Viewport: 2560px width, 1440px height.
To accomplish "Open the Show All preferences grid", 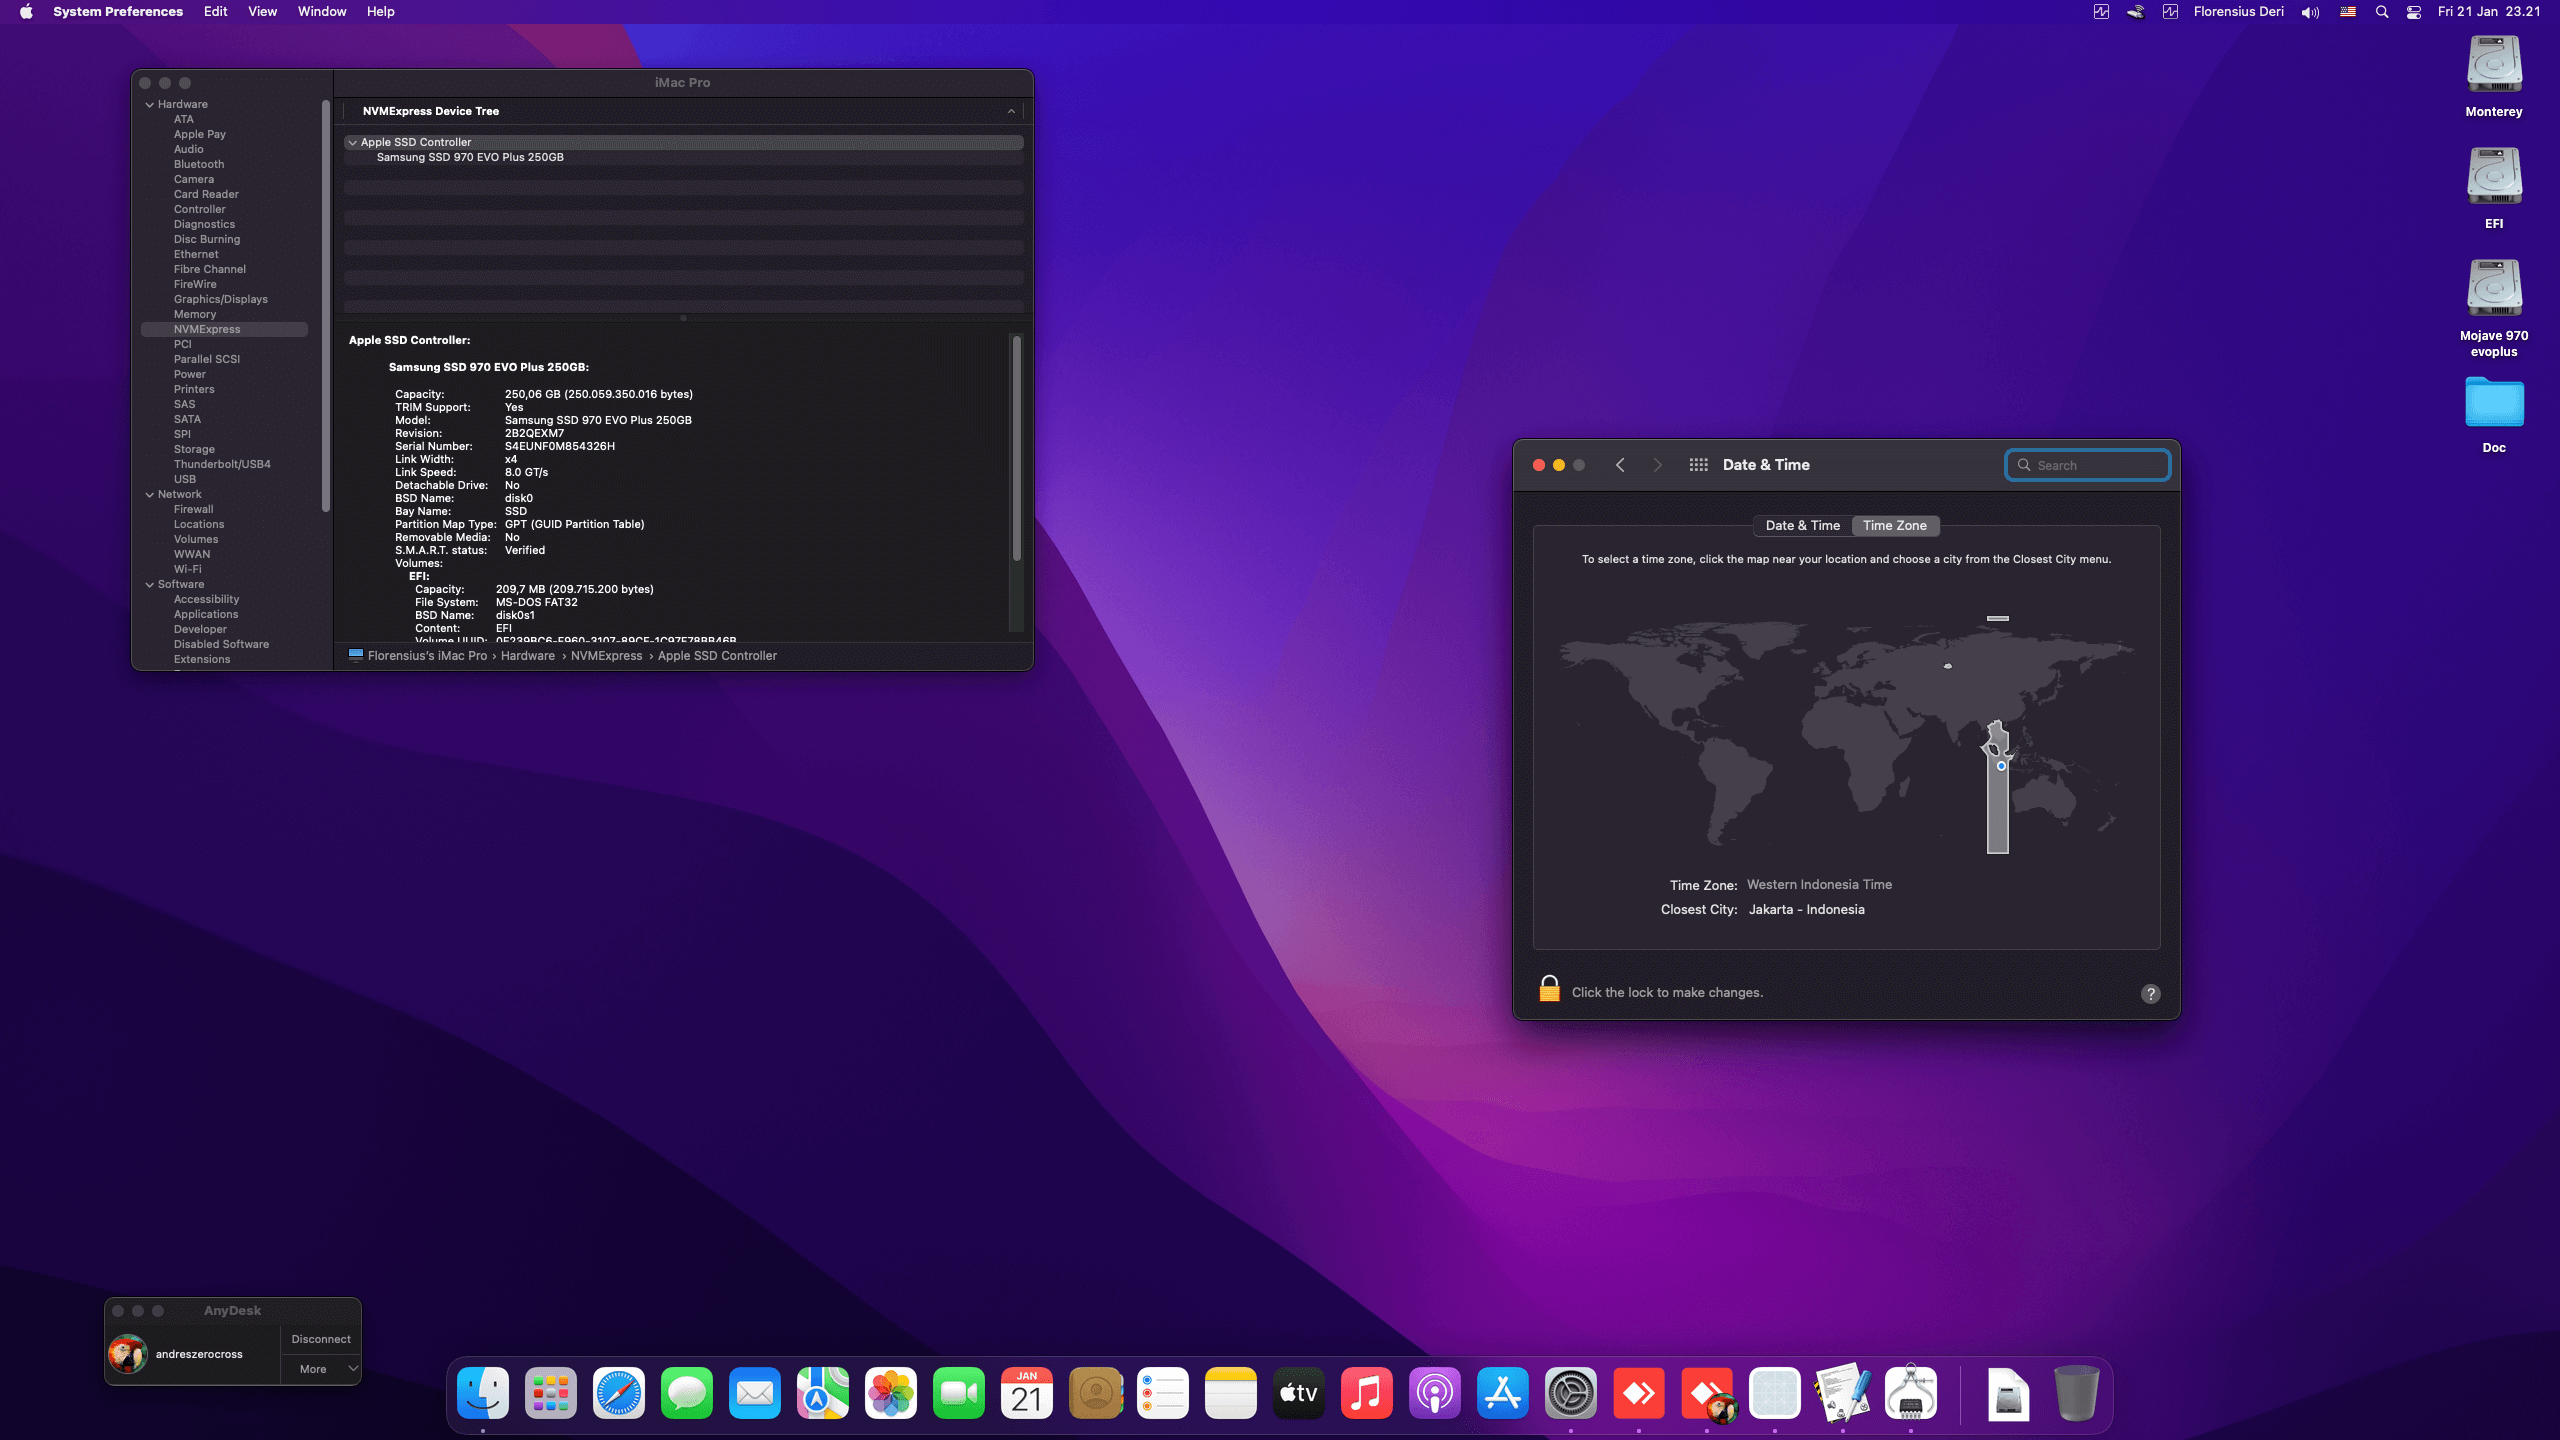I will [x=1698, y=465].
